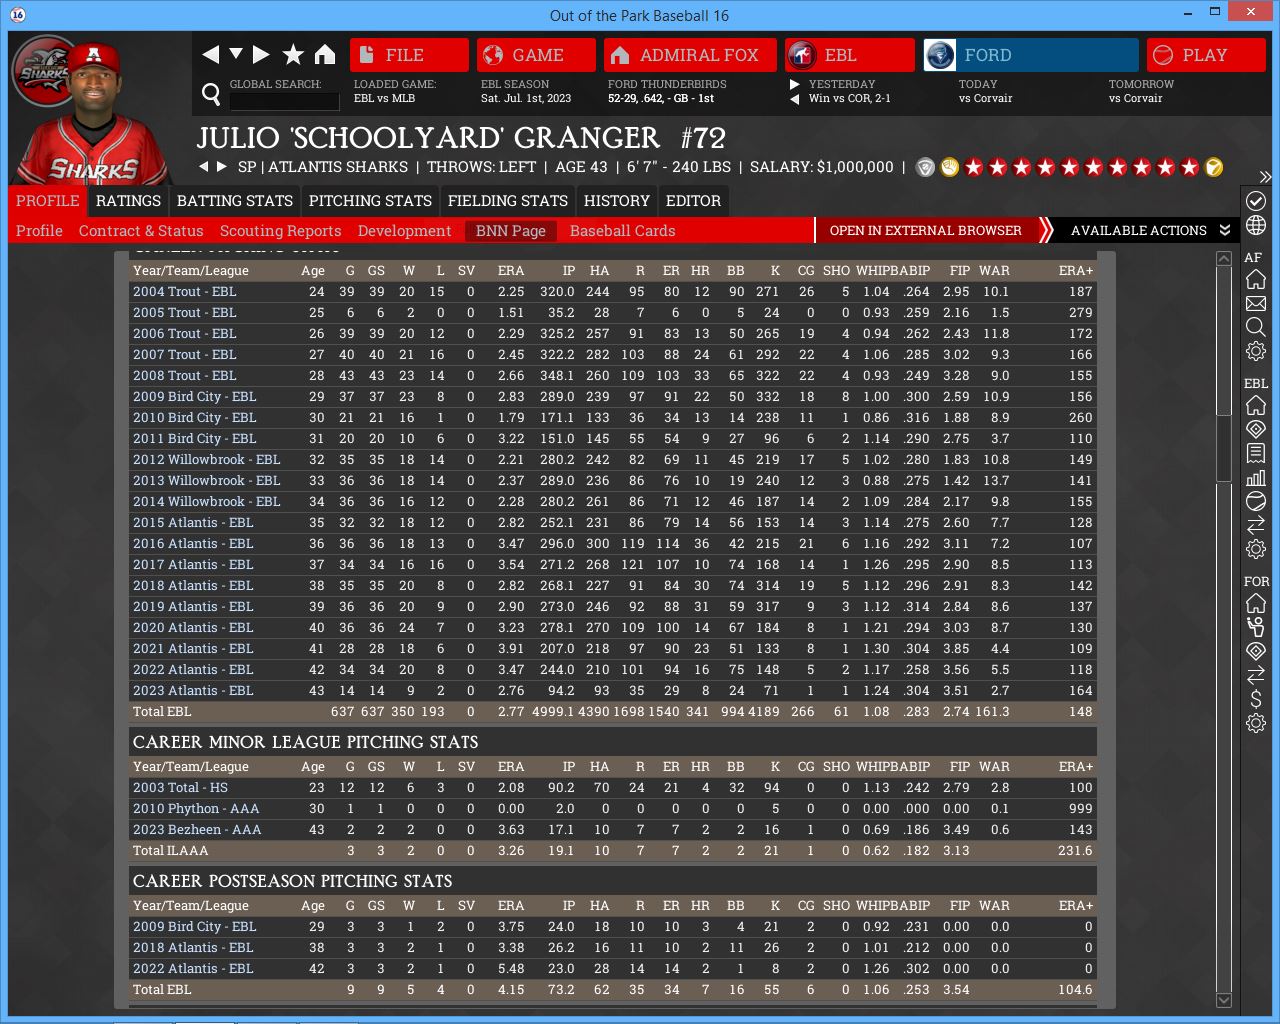
Task: Switch to the FIELDING STATS tab
Action: 508,201
